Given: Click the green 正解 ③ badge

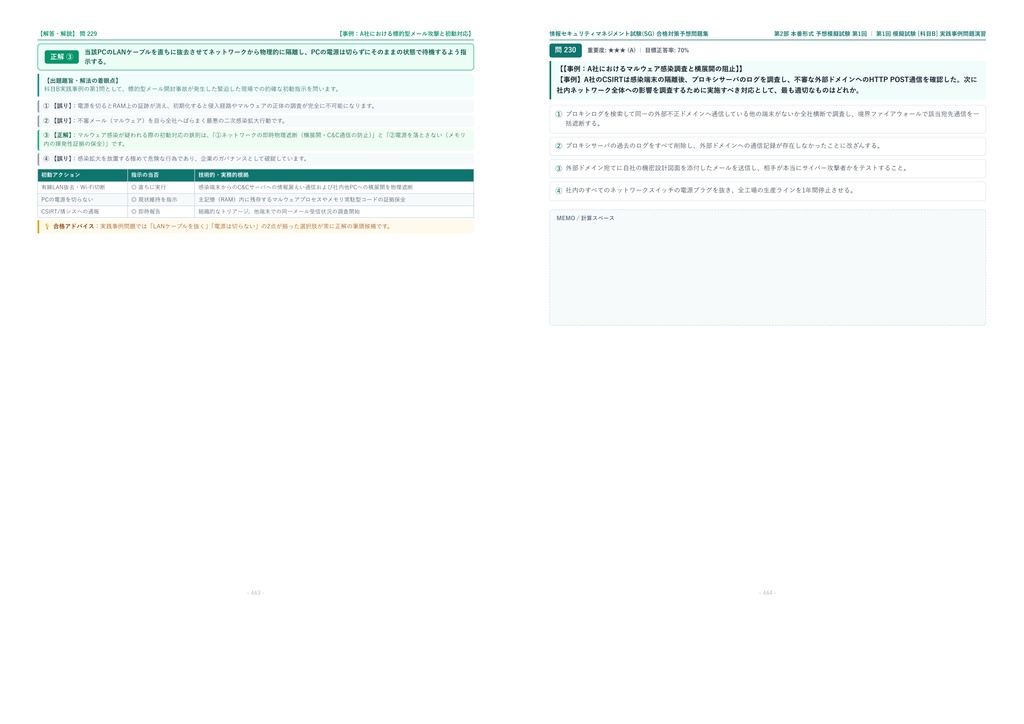Looking at the screenshot, I should coord(61,57).
